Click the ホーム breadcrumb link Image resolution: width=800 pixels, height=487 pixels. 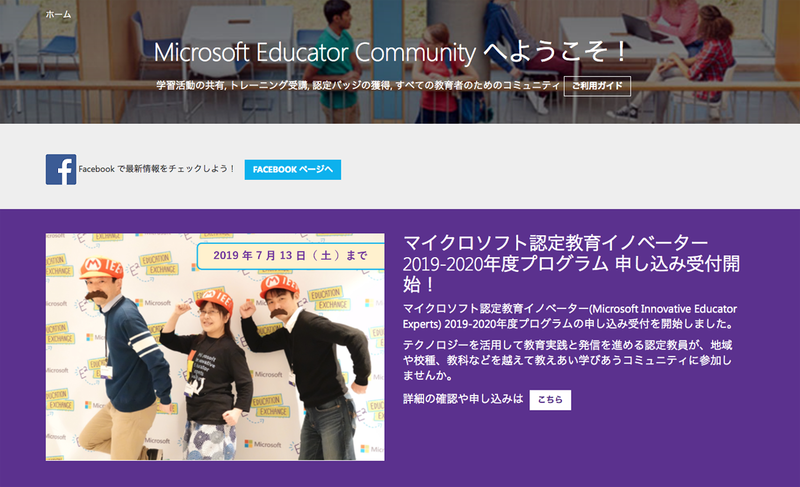58,14
